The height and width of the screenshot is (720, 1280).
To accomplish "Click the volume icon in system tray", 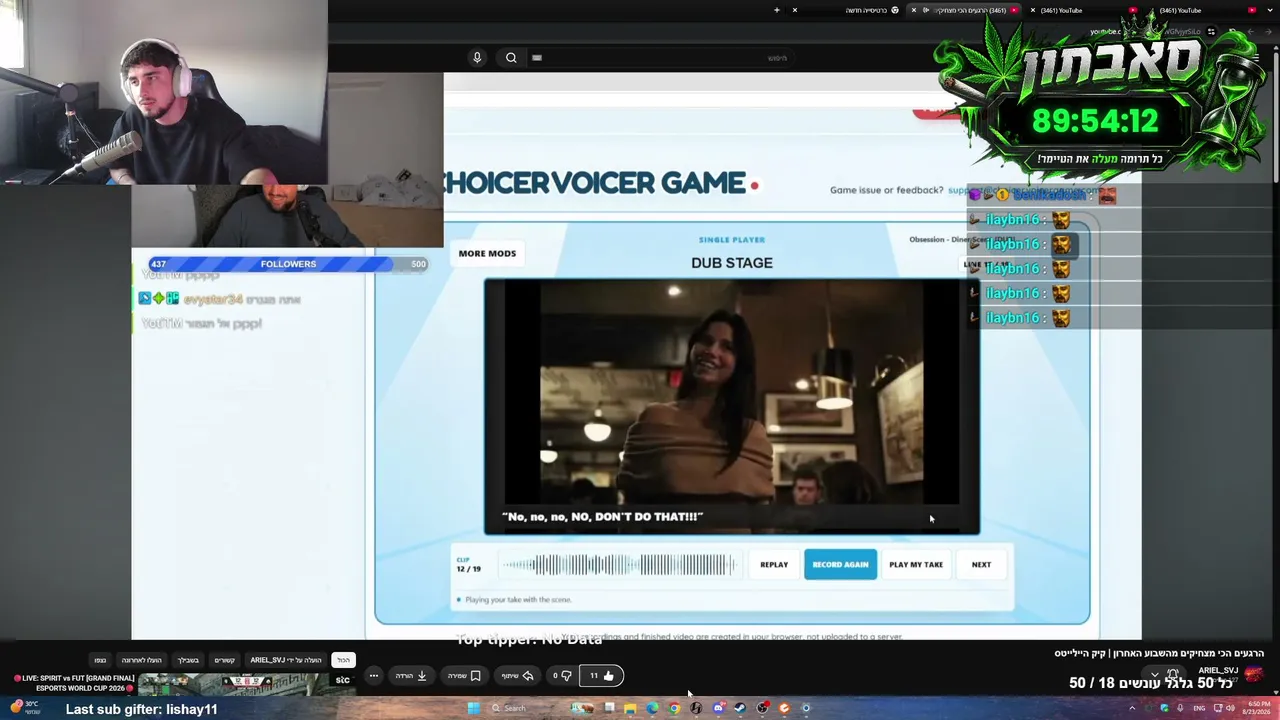I will (1229, 708).
